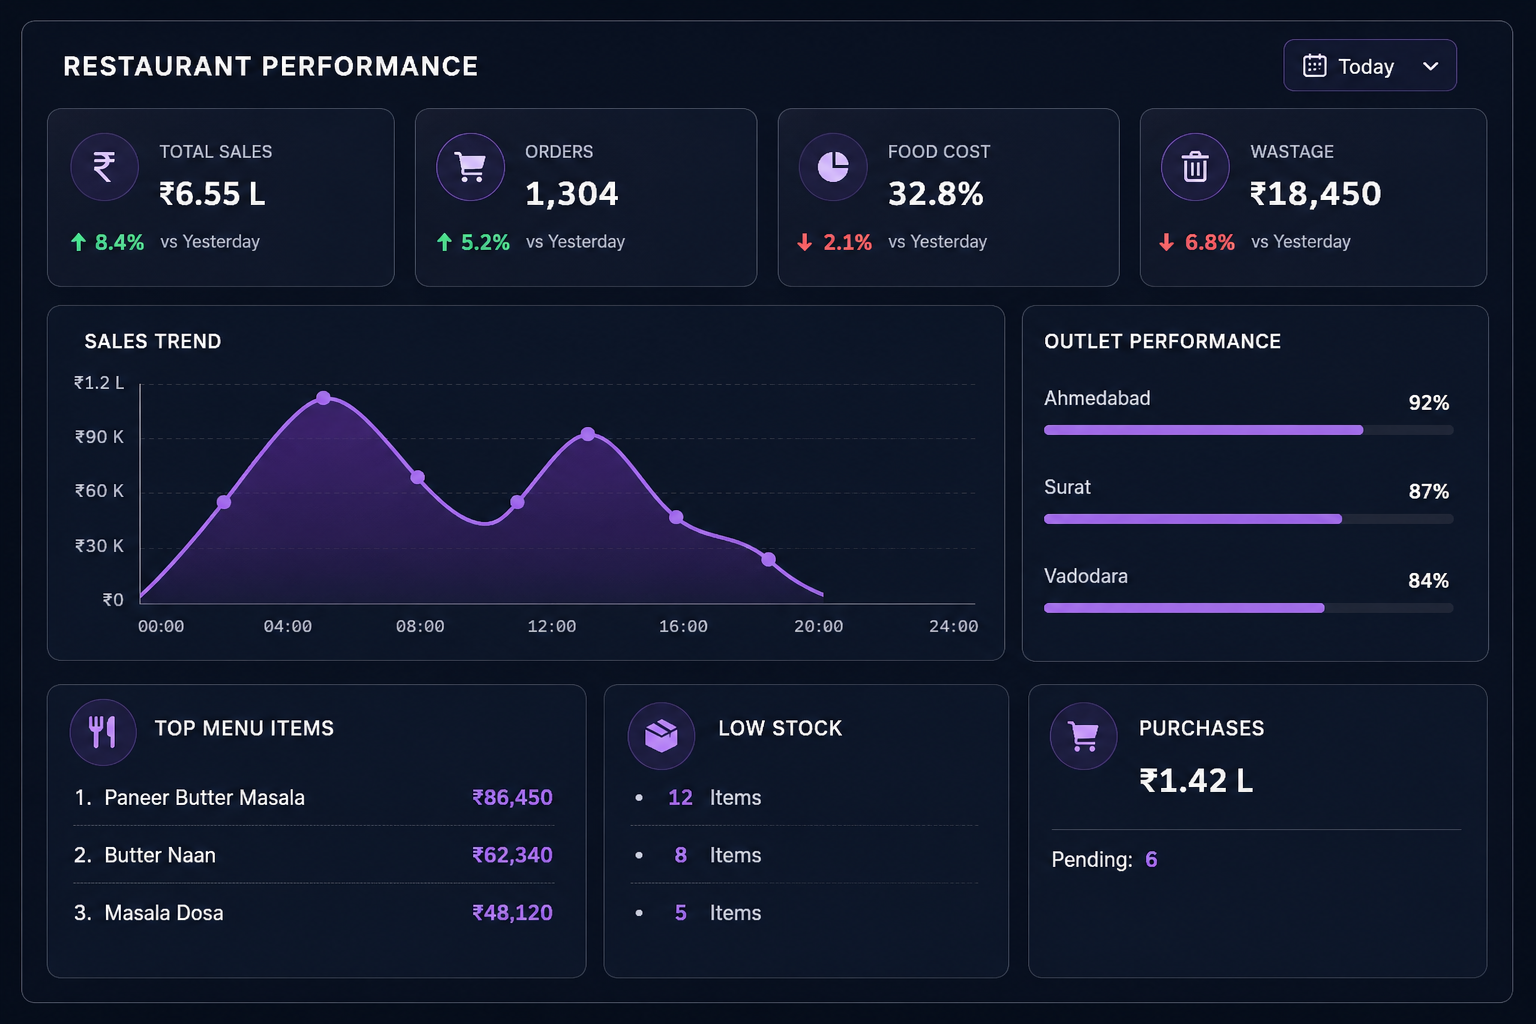1536x1024 pixels.
Task: Click the box icon in Low Stock
Action: 661,736
